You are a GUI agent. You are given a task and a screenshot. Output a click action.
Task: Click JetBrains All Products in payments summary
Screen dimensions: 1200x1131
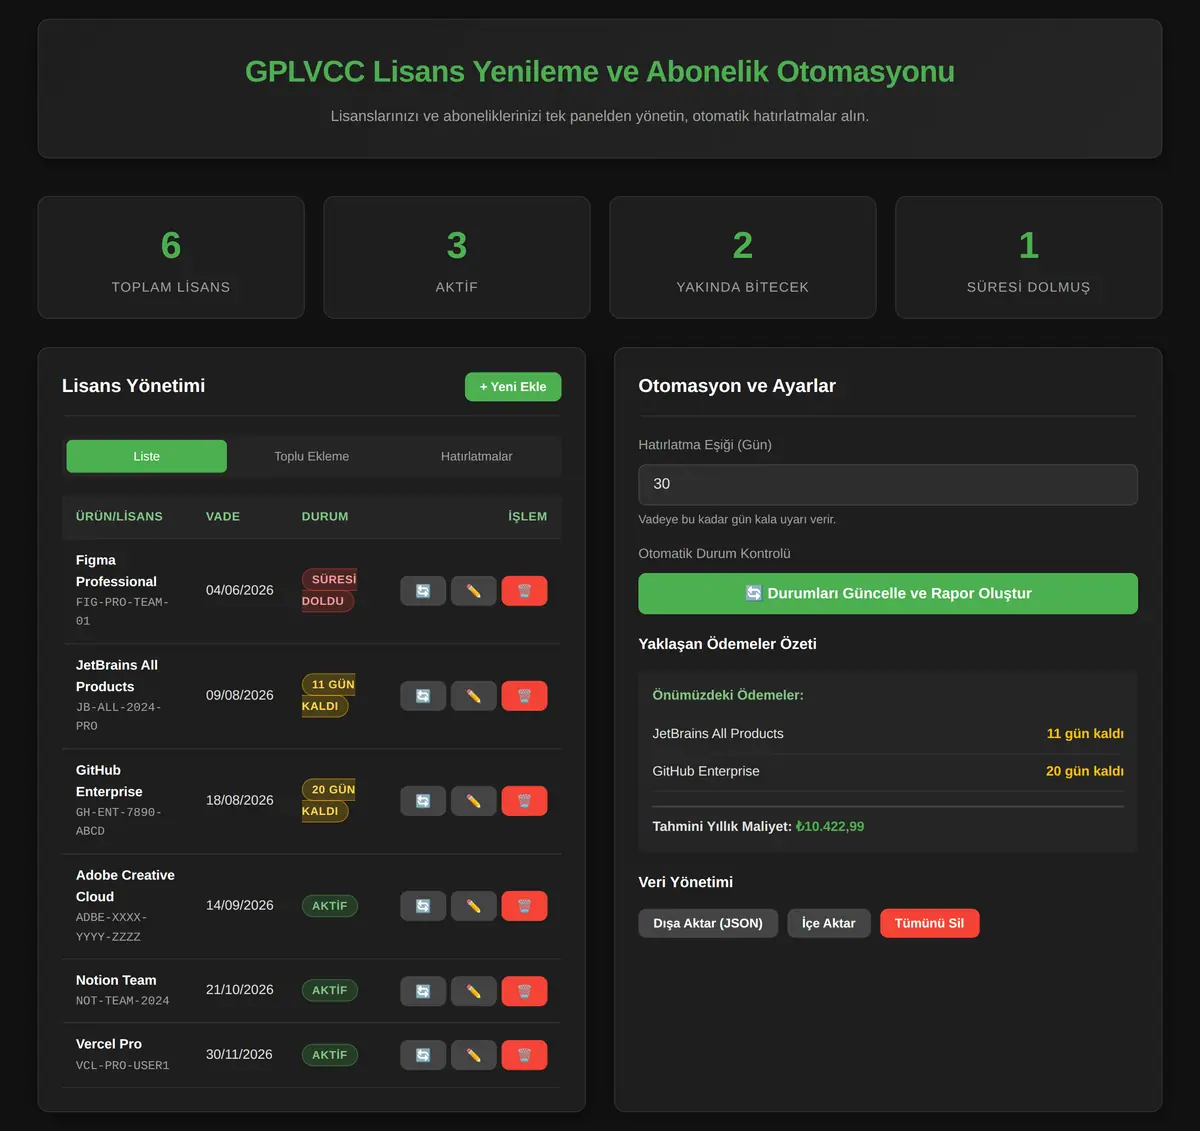718,734
